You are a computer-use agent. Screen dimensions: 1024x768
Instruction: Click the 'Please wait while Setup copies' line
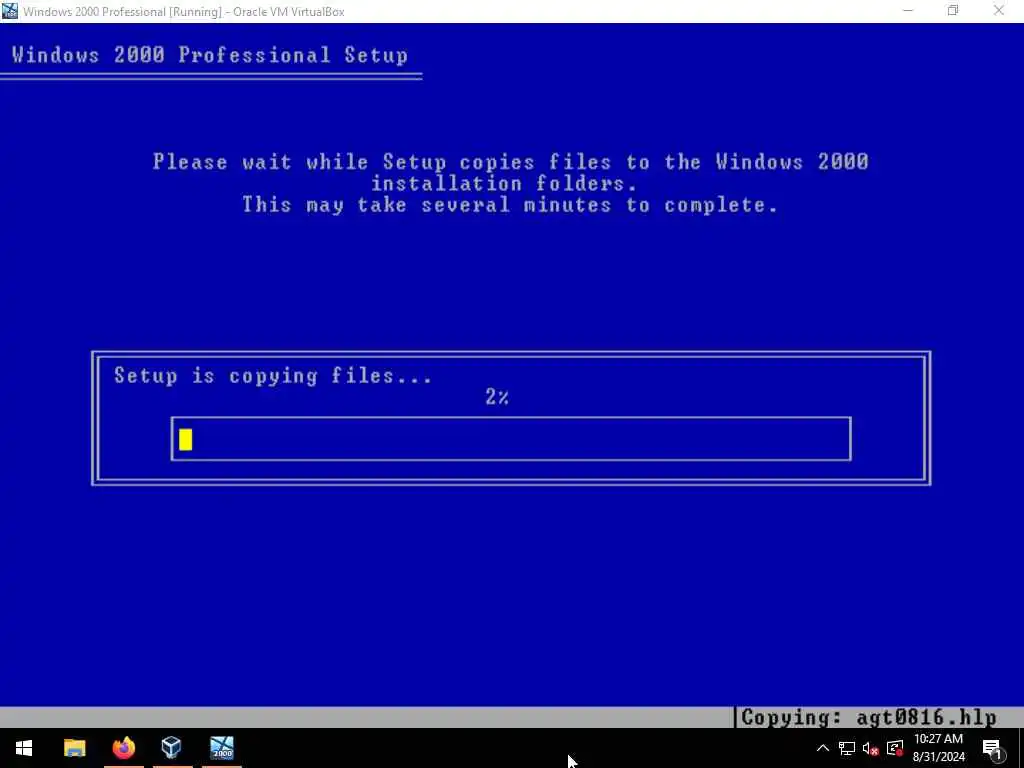tap(511, 161)
